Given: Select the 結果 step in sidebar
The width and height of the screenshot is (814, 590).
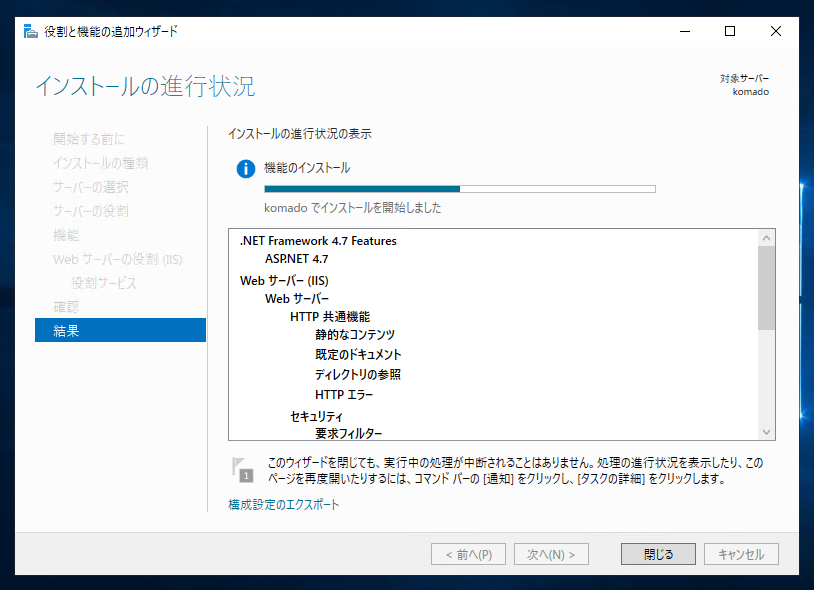Looking at the screenshot, I should coord(120,330).
